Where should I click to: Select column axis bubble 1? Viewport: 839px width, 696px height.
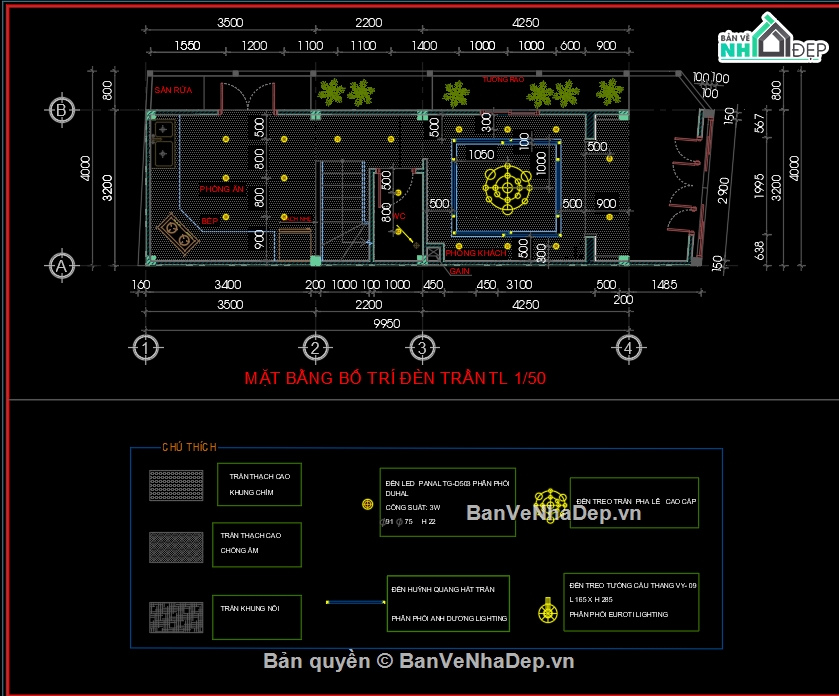[x=145, y=347]
